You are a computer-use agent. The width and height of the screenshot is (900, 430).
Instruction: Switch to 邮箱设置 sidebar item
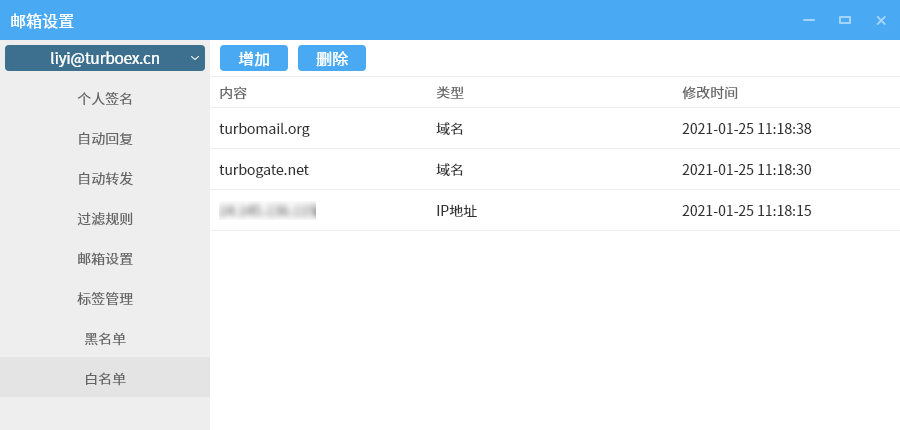[105, 259]
